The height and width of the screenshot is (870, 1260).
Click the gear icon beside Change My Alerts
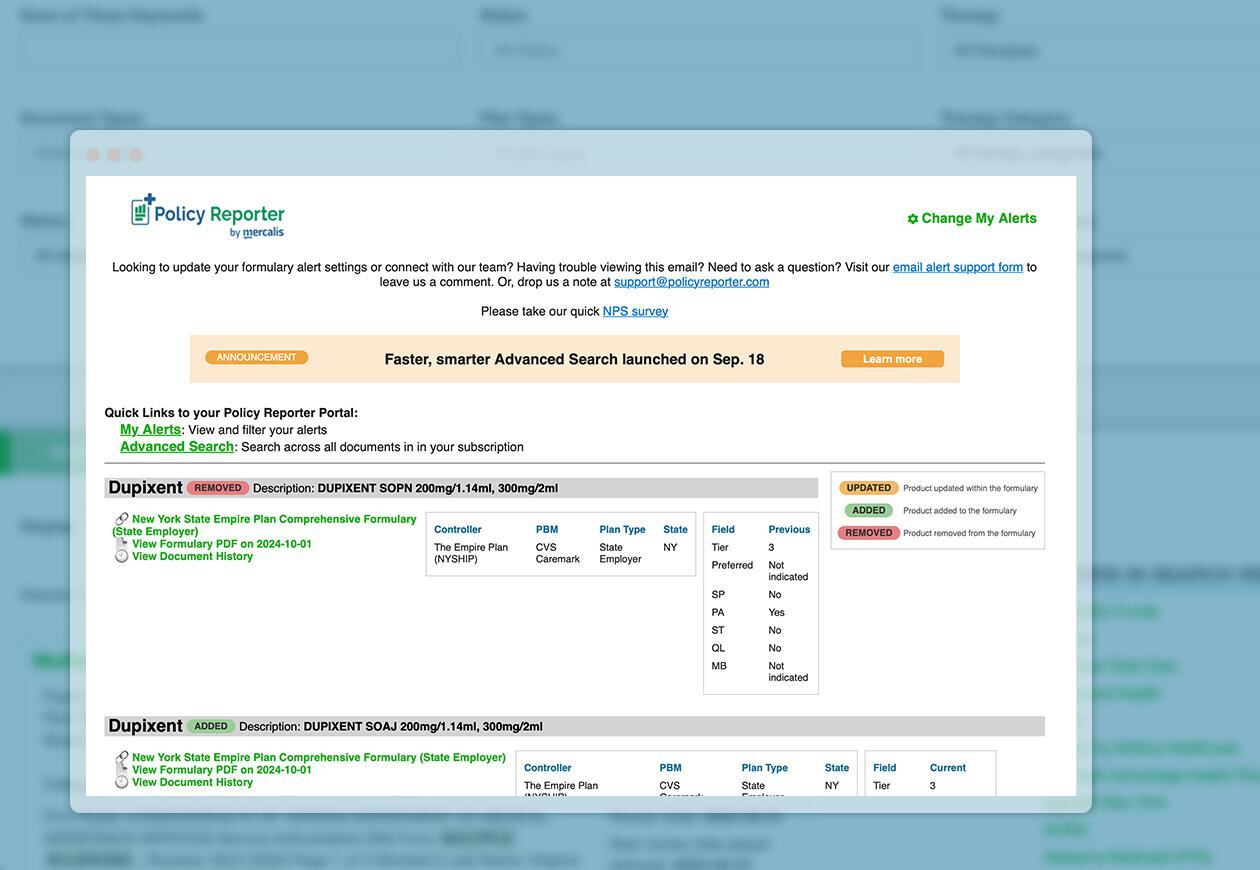[912, 219]
